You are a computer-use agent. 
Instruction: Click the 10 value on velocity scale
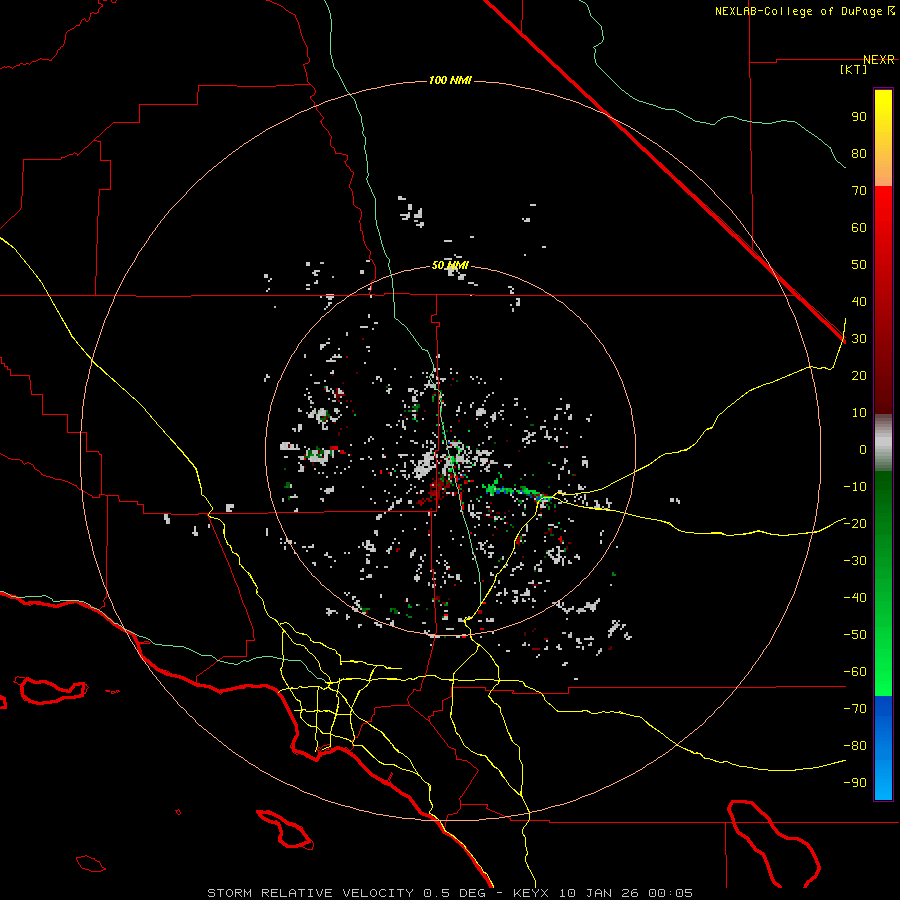[x=859, y=413]
